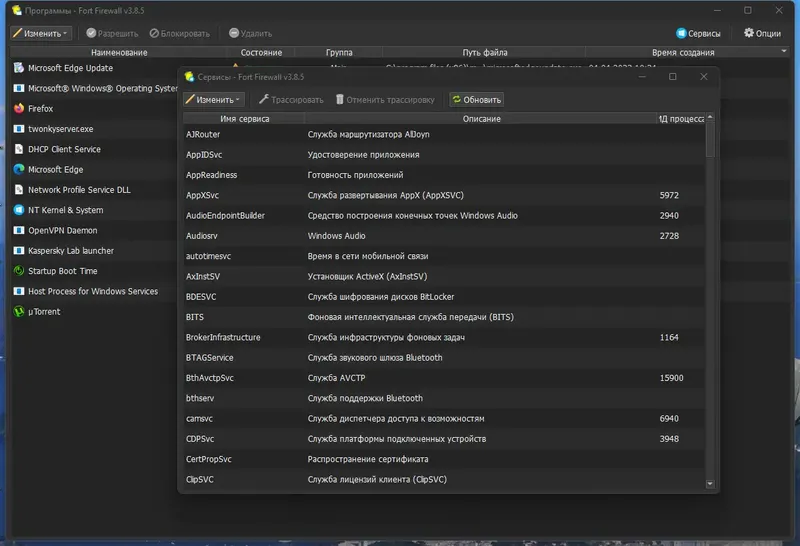Select ClipSVC service row

pyautogui.click(x=444, y=480)
